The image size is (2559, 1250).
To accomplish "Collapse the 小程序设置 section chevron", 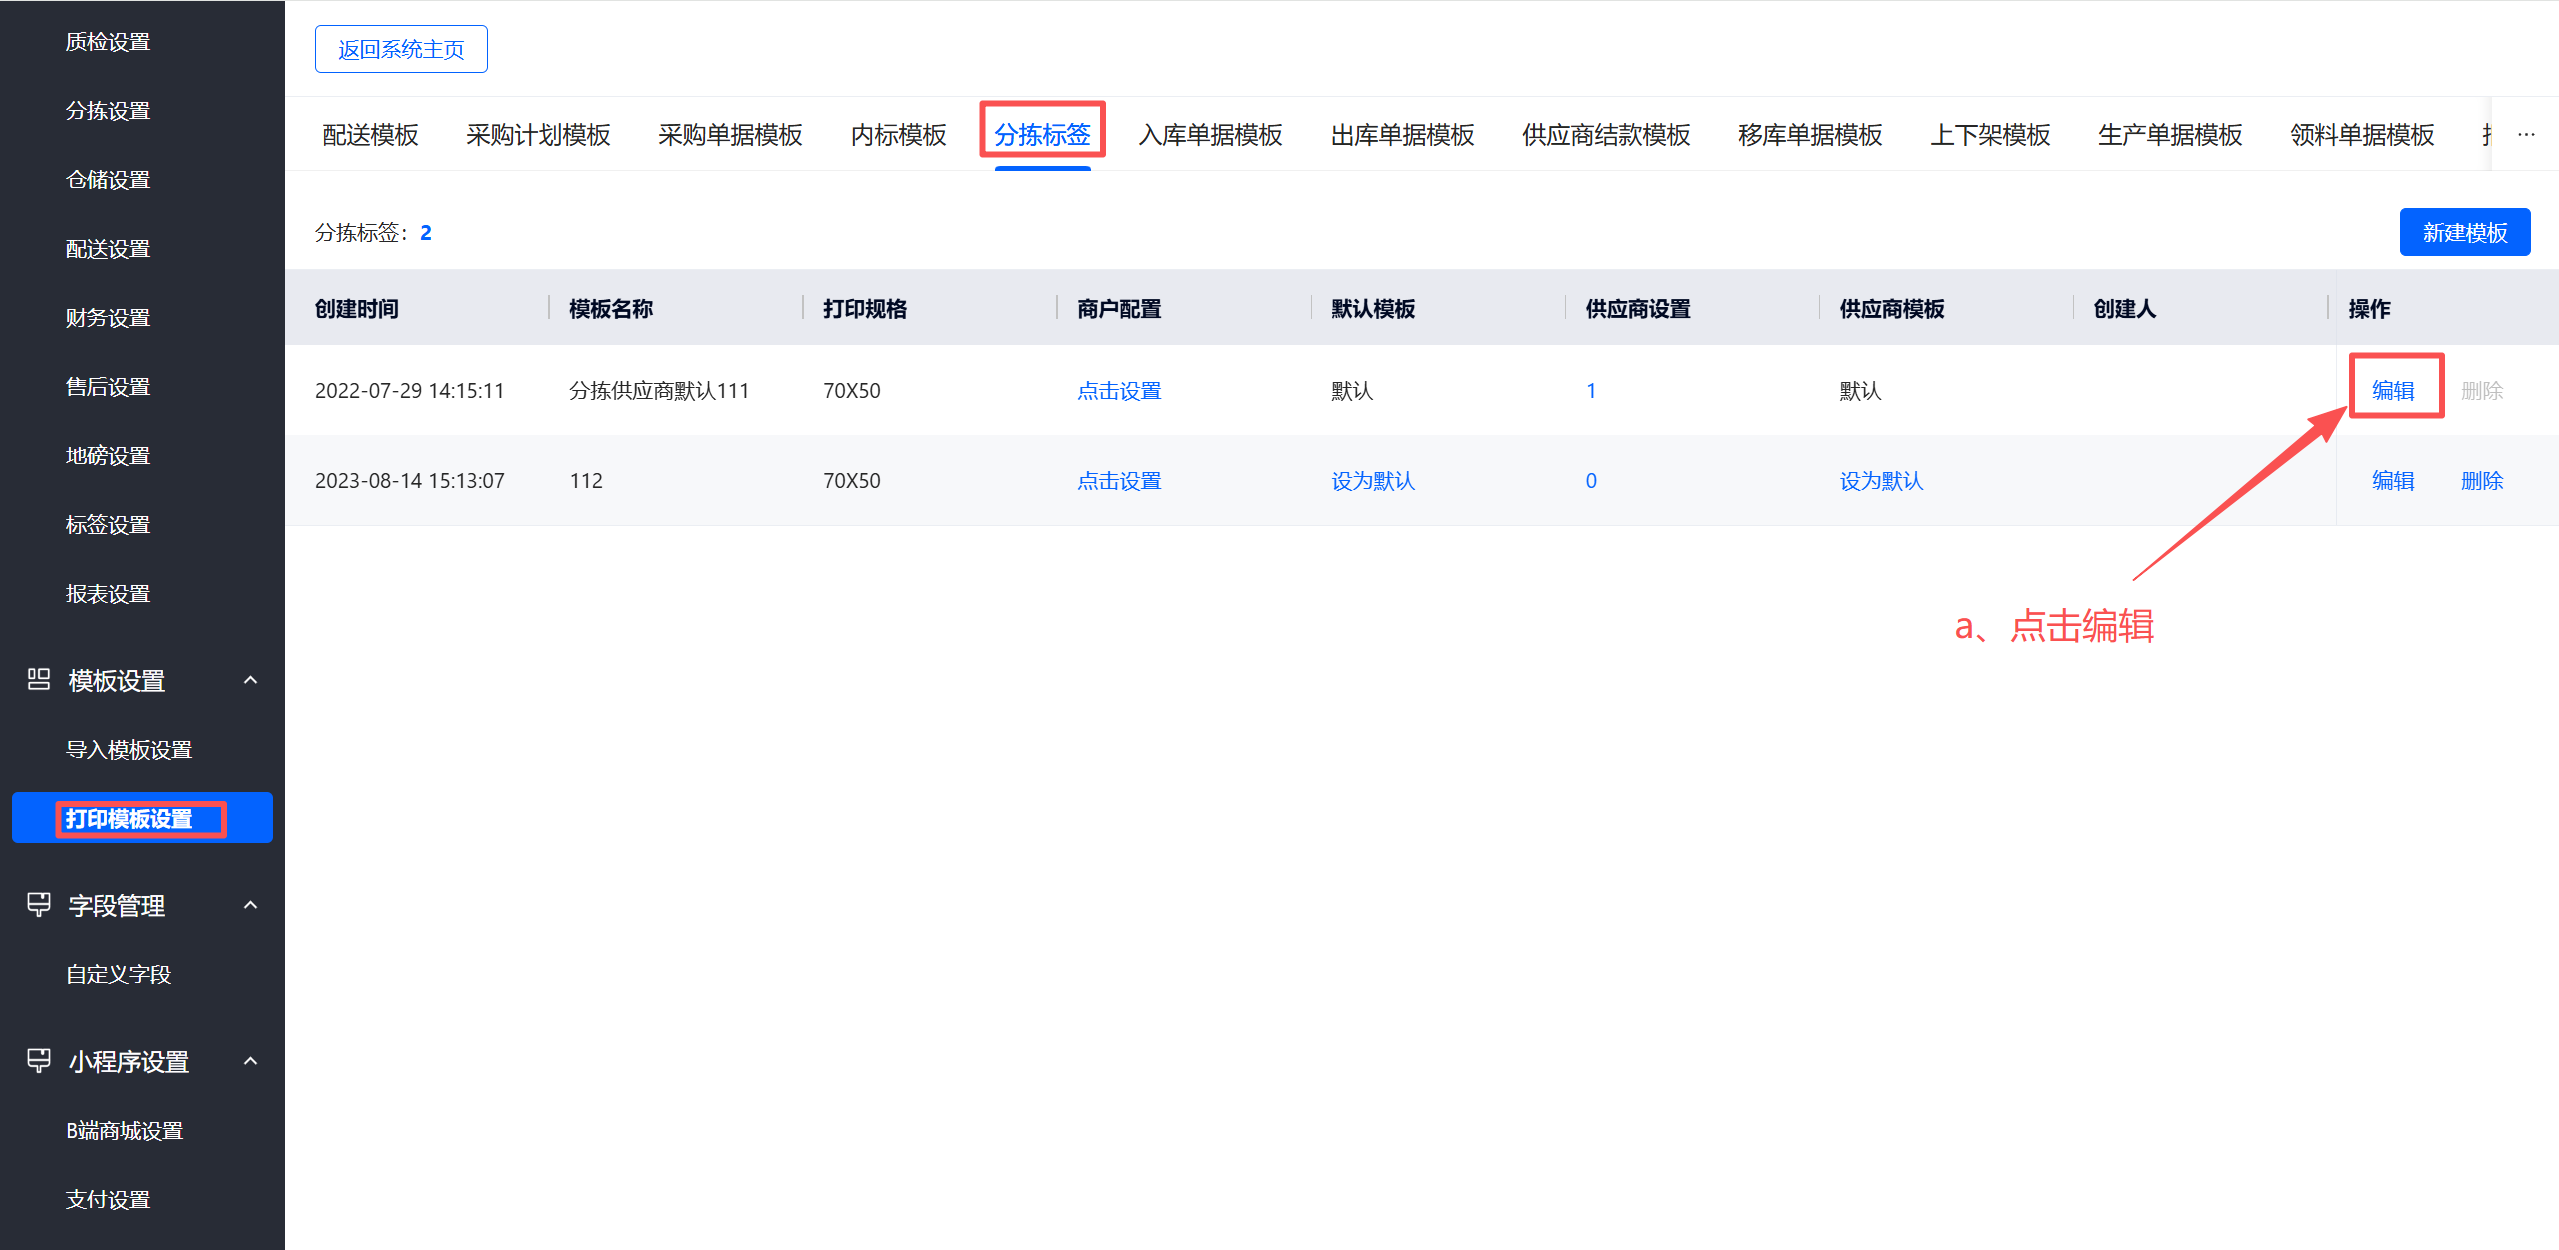I will [251, 1061].
